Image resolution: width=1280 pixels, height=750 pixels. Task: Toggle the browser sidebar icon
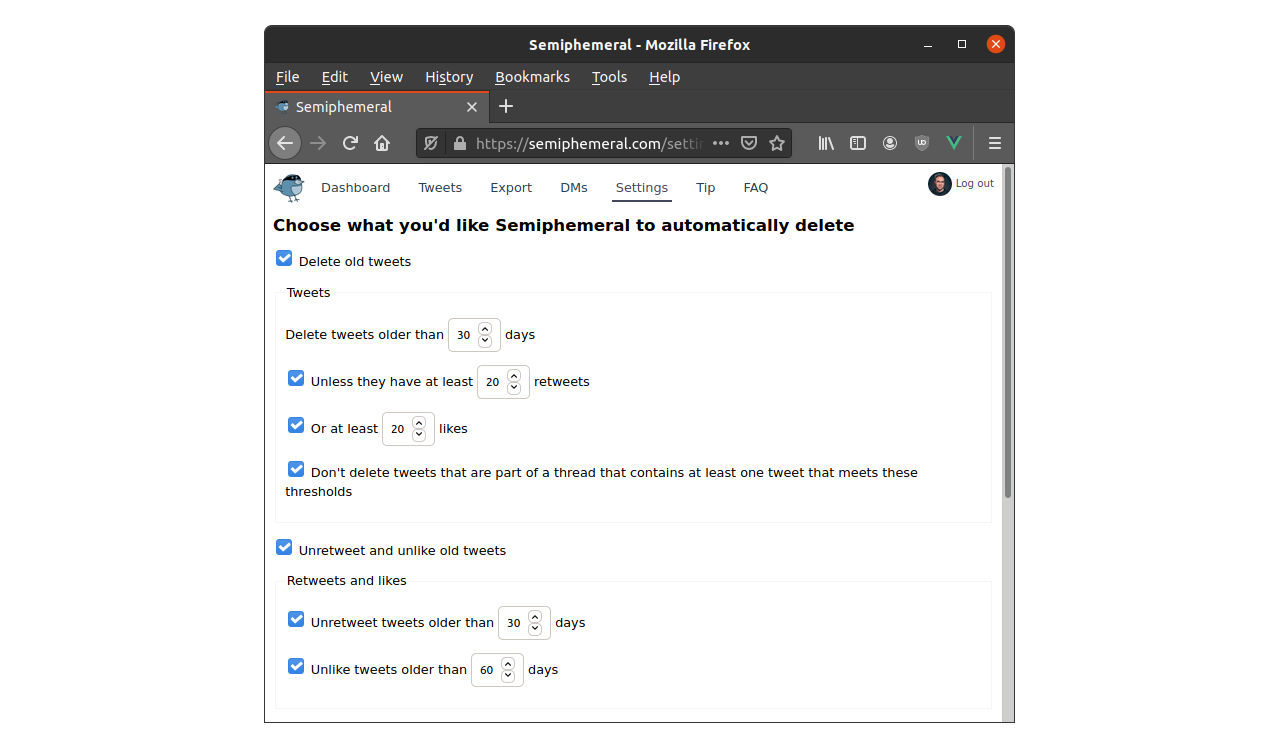point(858,143)
